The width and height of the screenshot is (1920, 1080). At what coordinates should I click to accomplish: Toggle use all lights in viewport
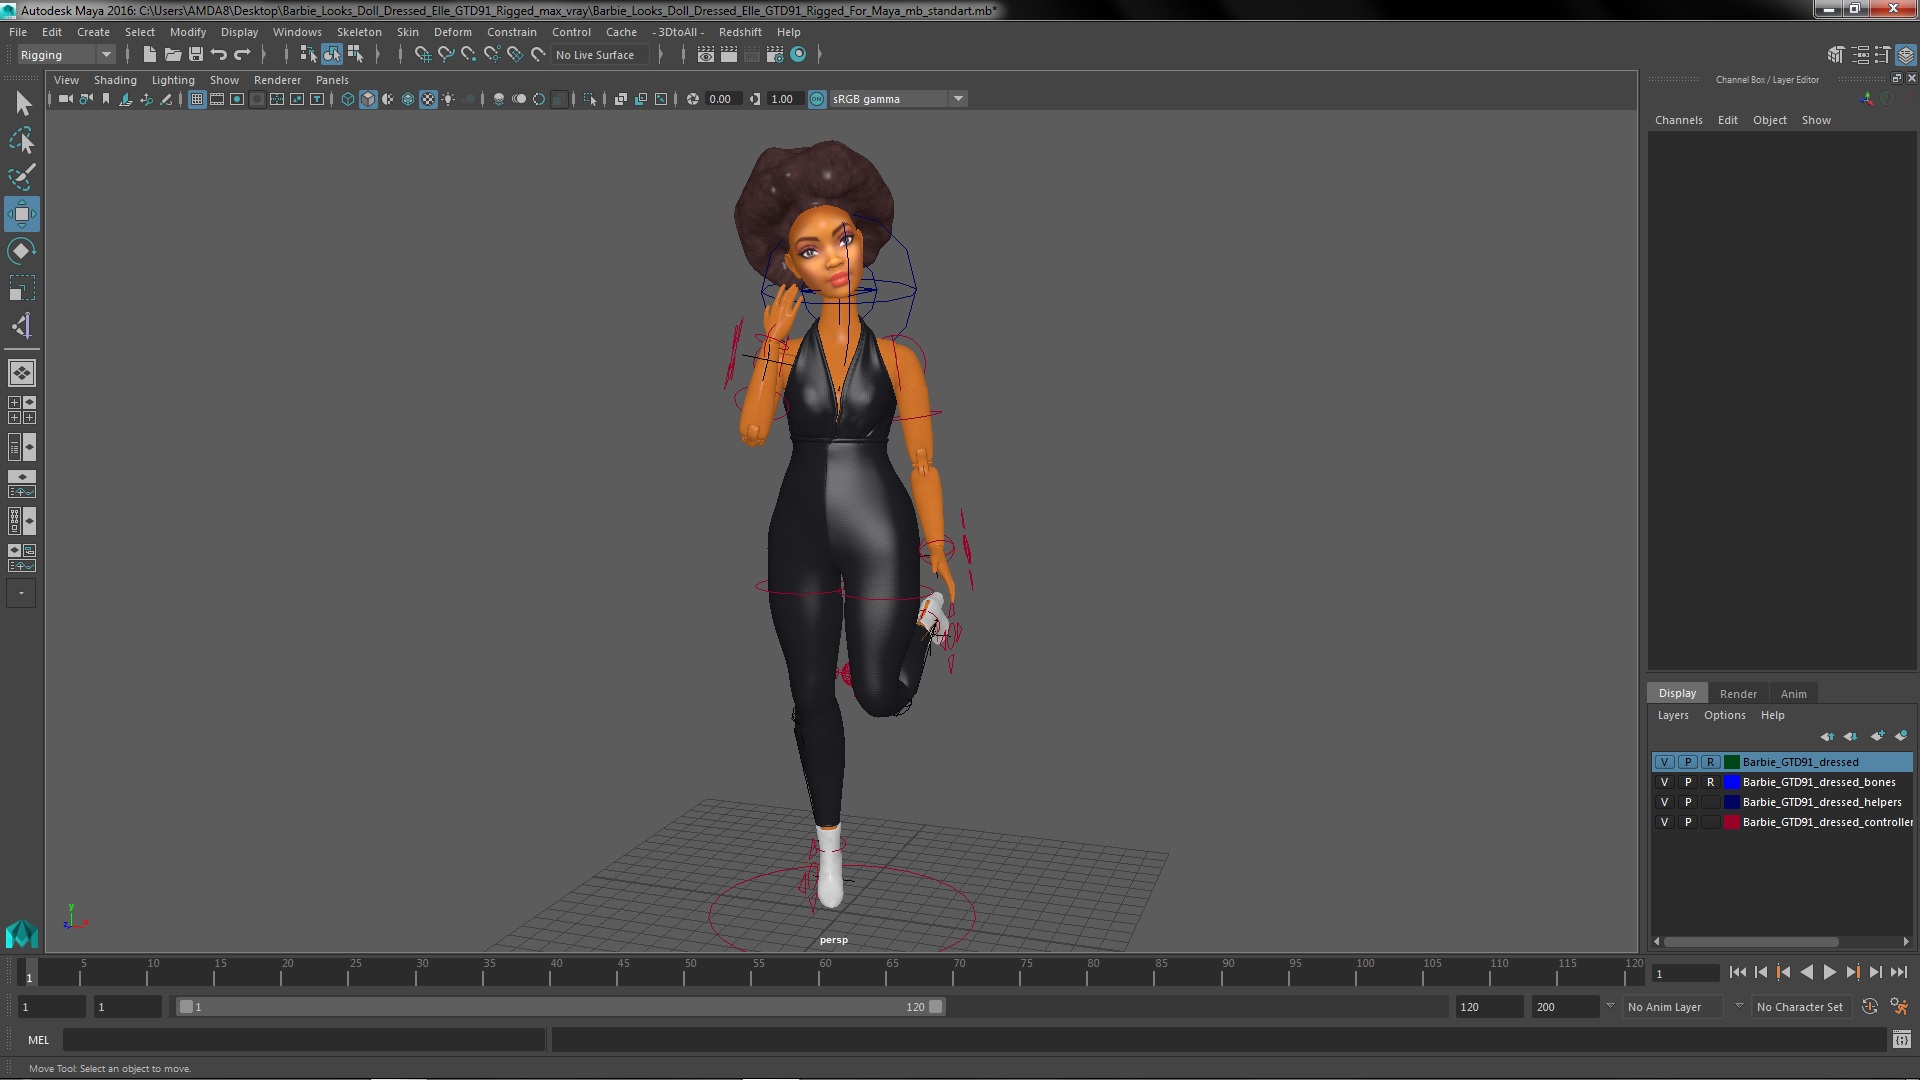coord(448,99)
